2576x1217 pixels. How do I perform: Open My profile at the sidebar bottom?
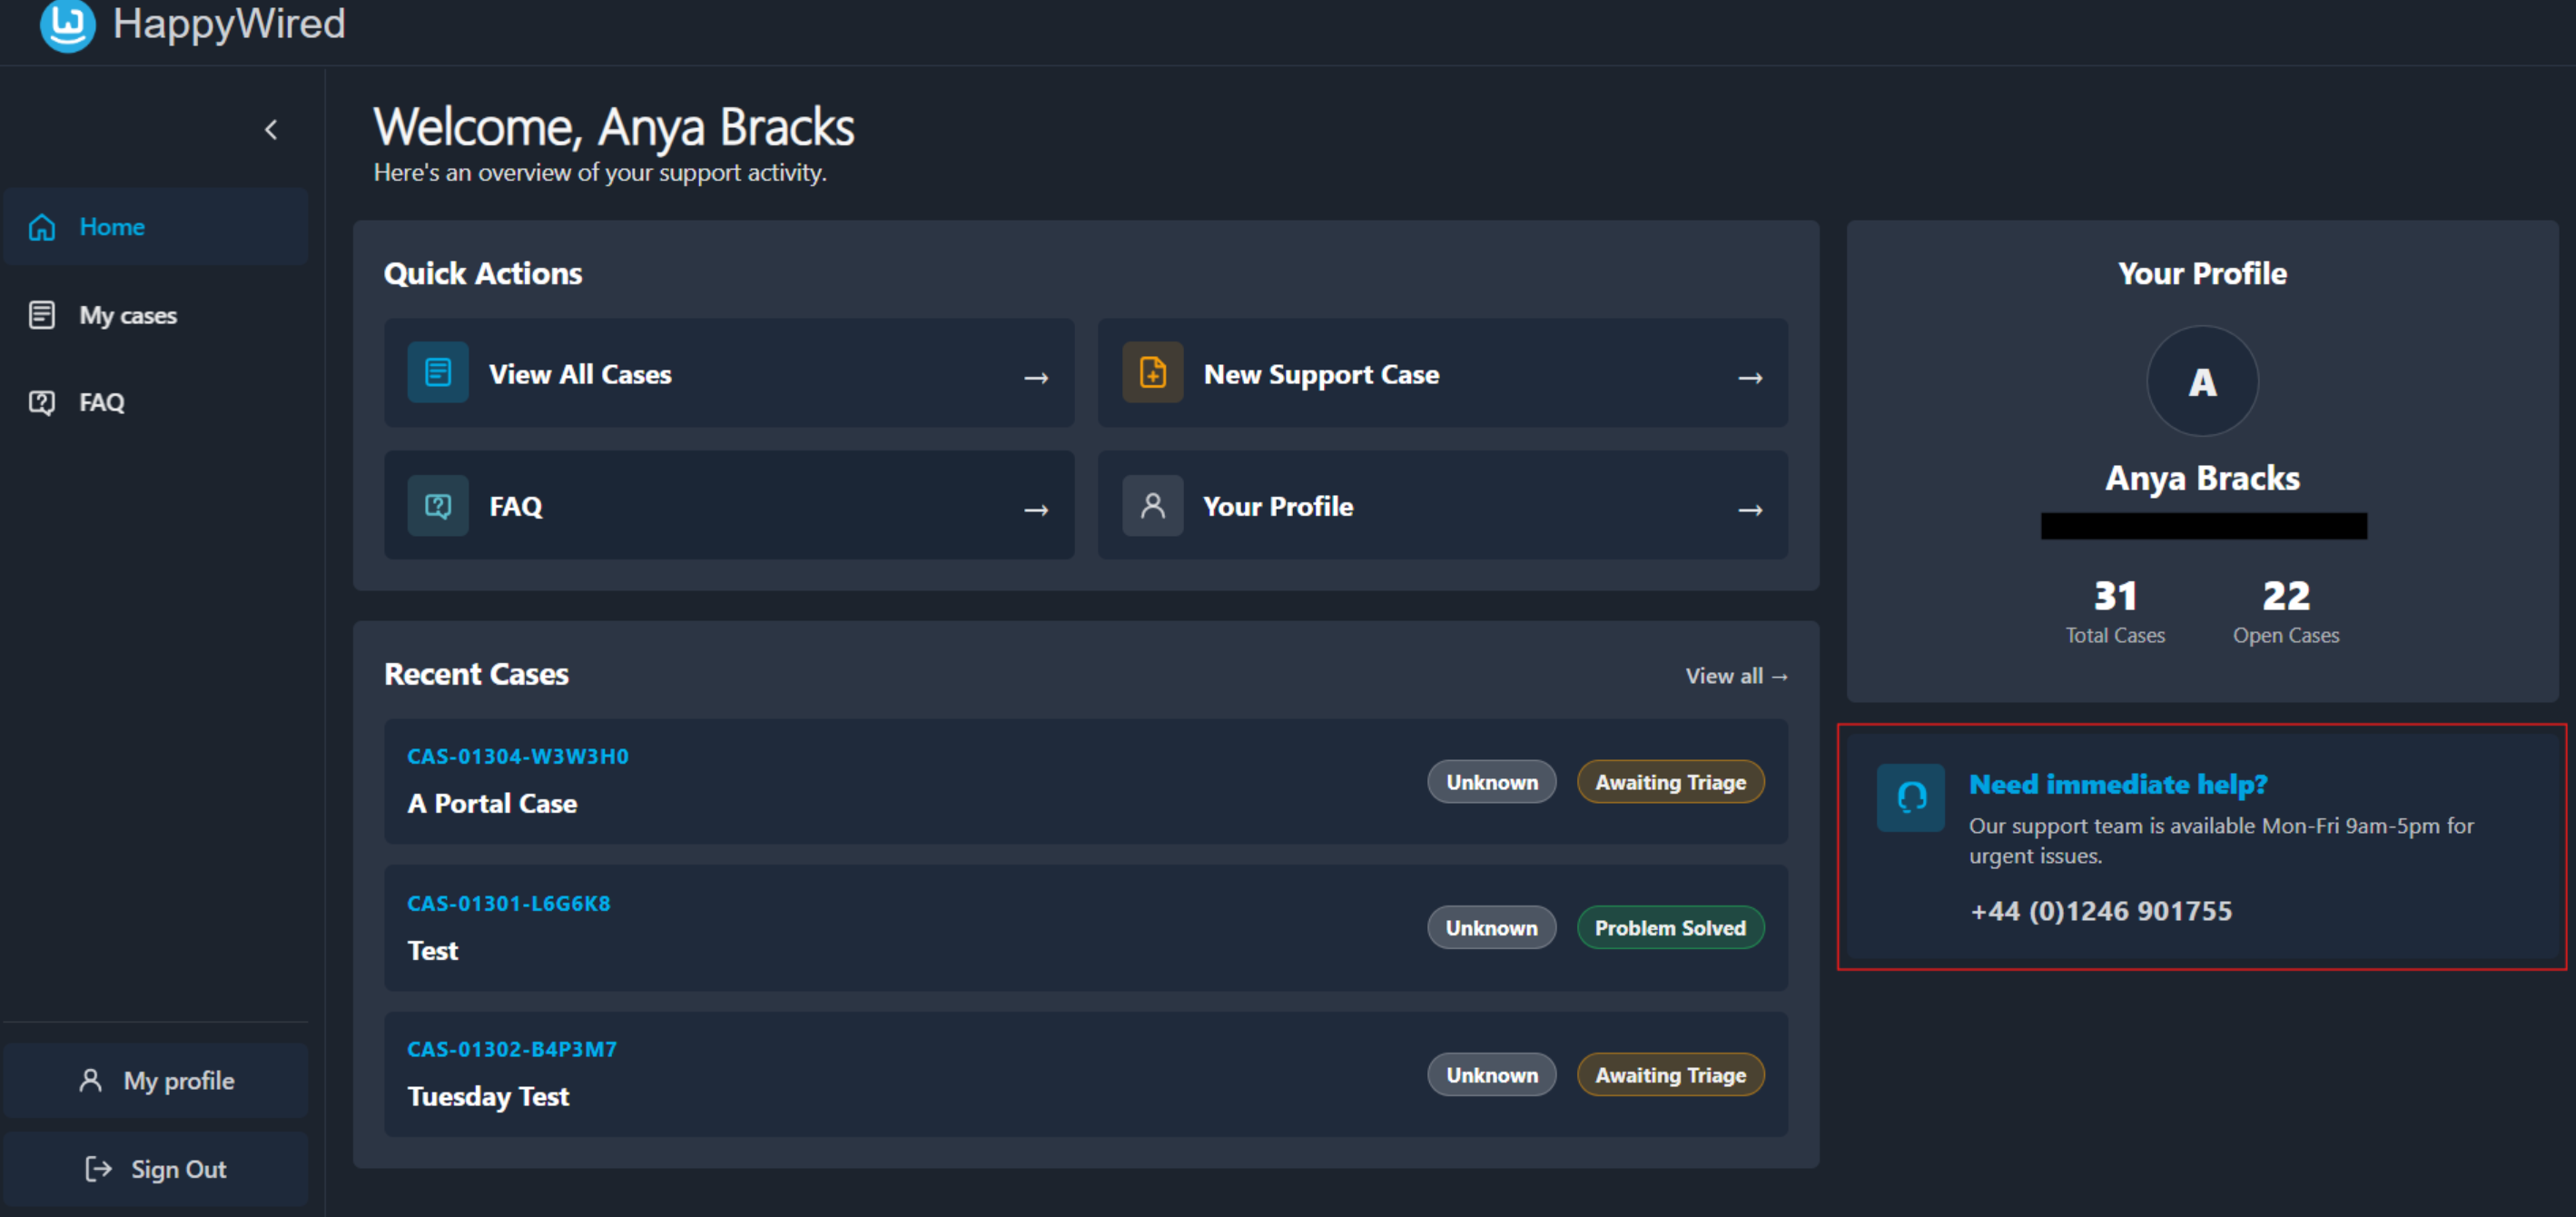tap(155, 1081)
